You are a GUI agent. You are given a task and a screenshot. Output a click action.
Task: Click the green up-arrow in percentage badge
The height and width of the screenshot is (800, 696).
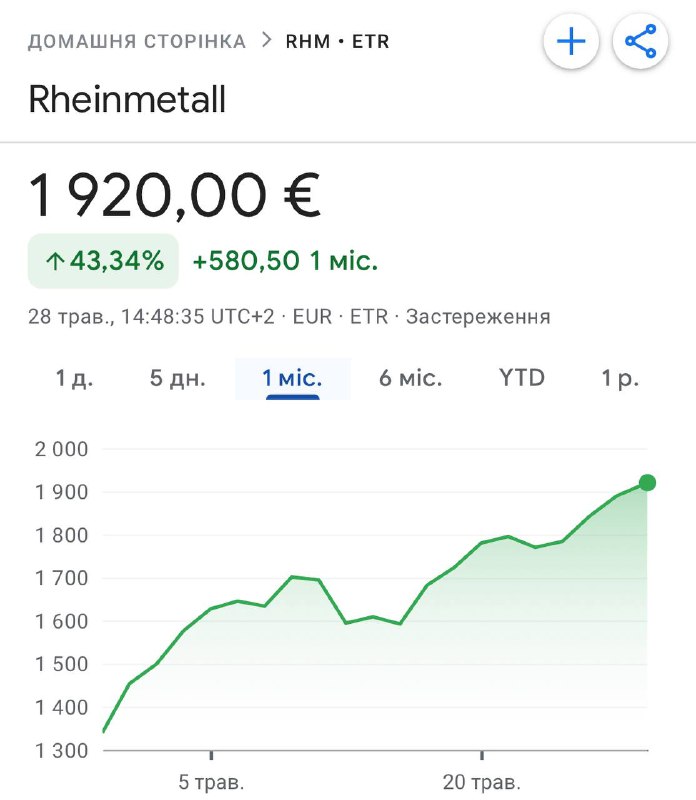[x=55, y=261]
